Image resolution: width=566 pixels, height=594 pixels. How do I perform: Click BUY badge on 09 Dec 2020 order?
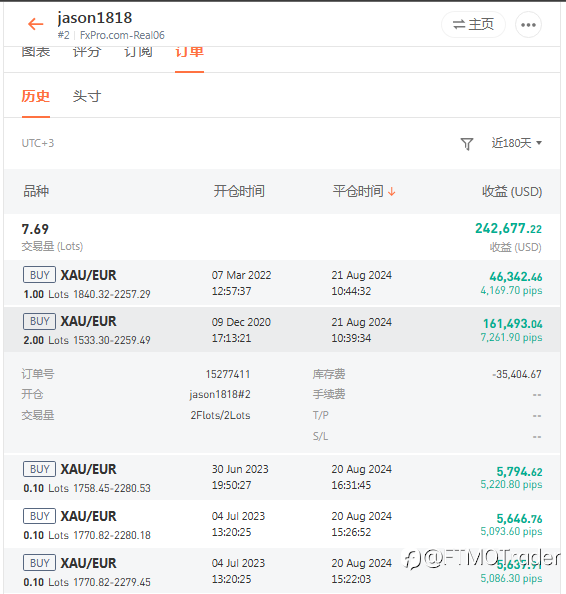(x=39, y=321)
